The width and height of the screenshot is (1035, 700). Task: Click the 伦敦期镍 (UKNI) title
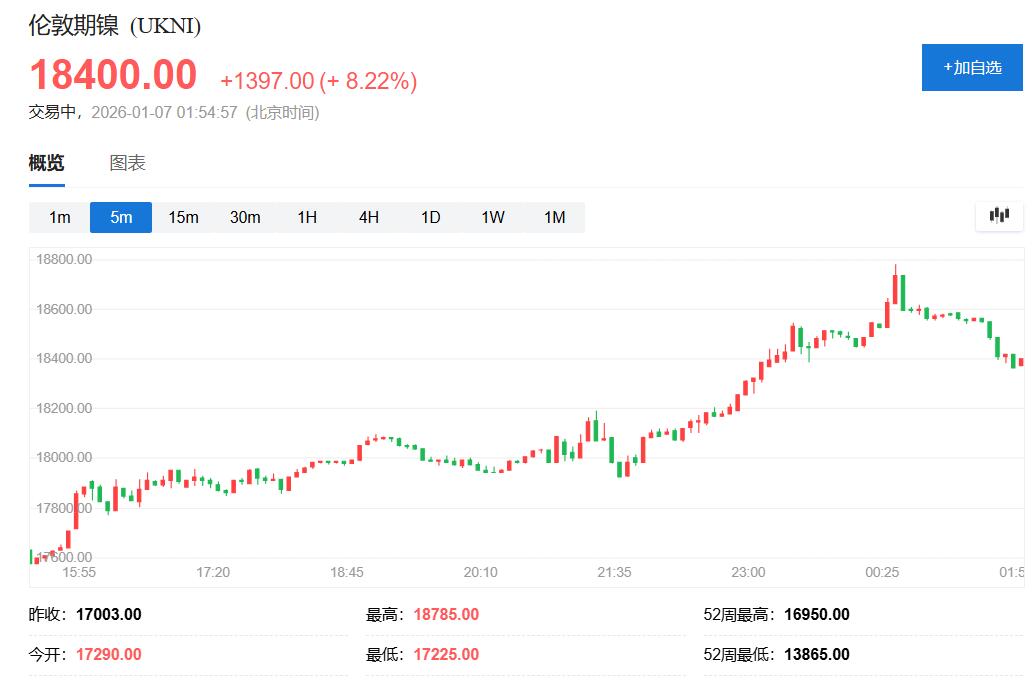pyautogui.click(x=115, y=26)
